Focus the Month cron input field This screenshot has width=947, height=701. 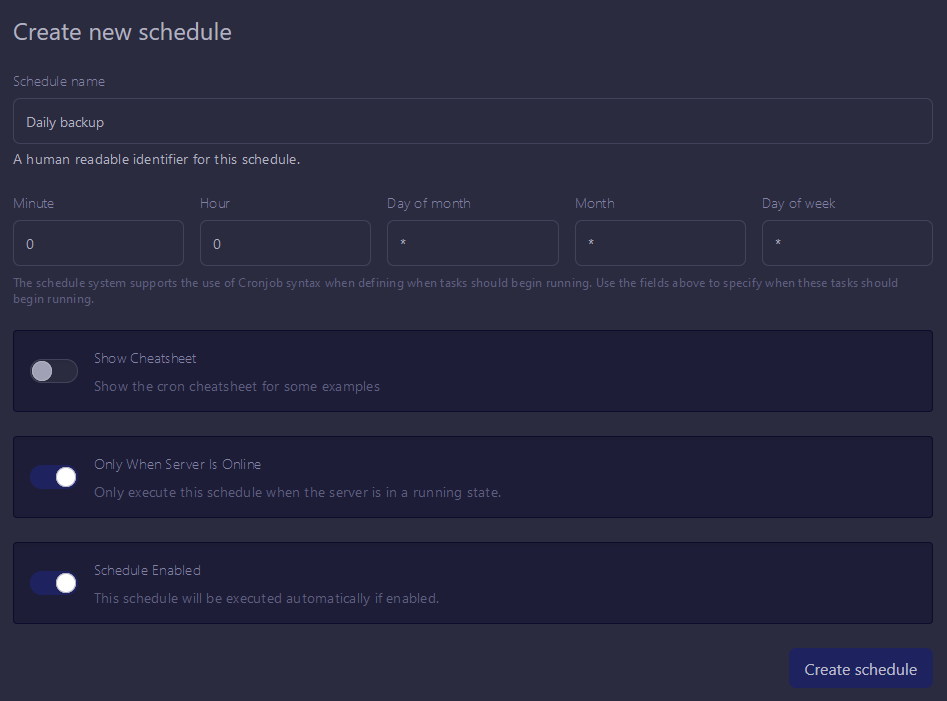pyautogui.click(x=660, y=243)
